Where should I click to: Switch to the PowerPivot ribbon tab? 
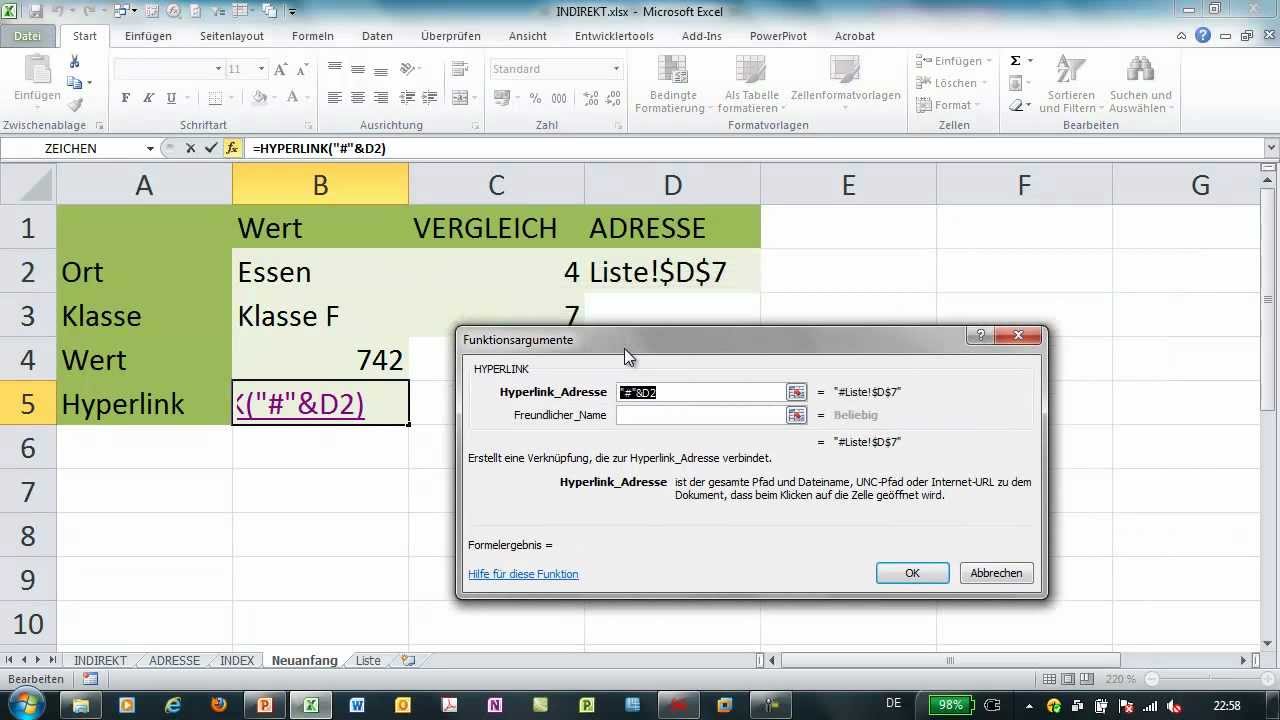[x=778, y=36]
